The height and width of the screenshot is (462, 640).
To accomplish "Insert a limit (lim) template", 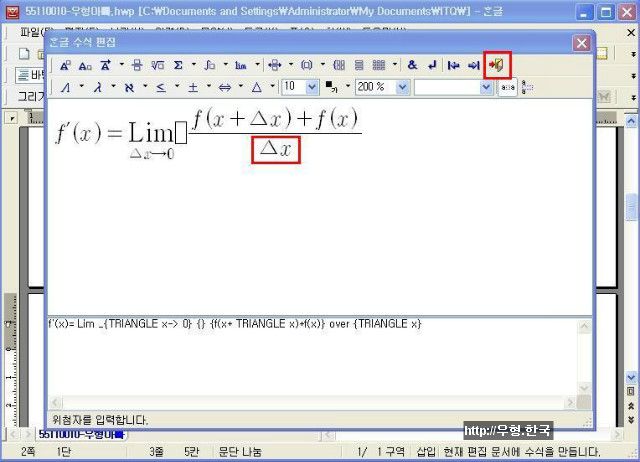I will click(241, 65).
